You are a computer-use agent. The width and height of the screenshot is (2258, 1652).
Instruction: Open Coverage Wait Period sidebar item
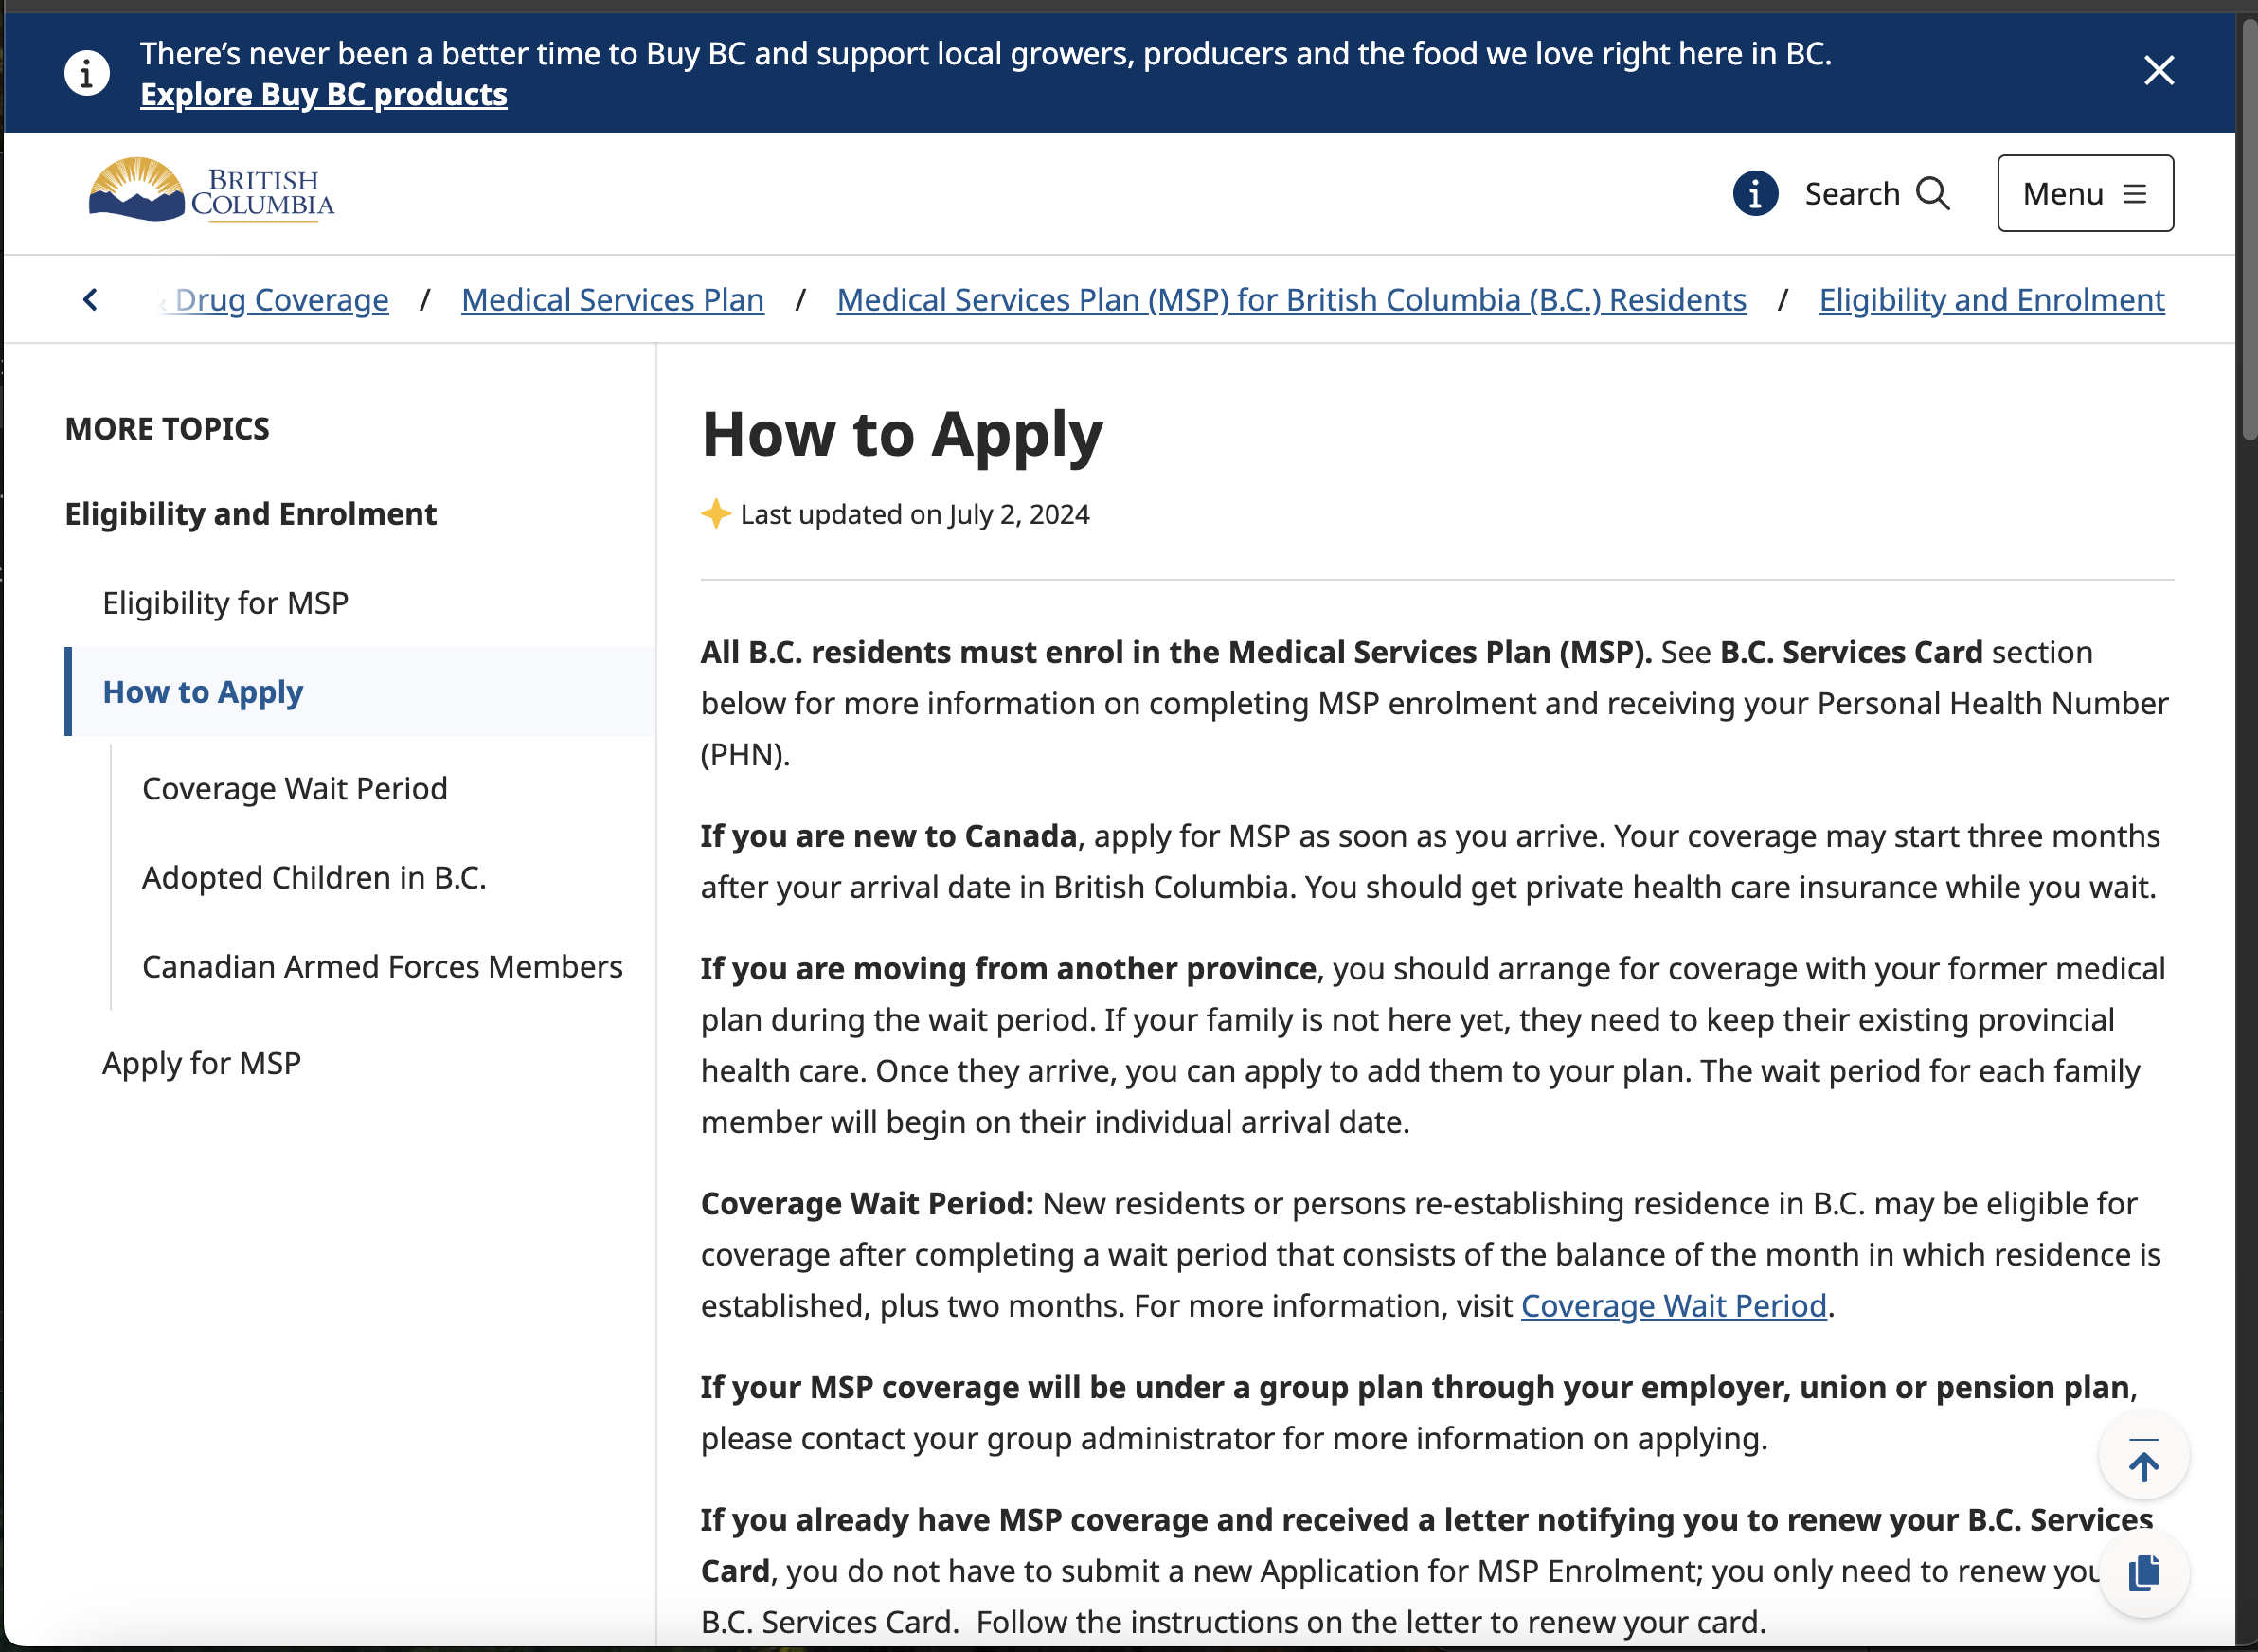(295, 789)
